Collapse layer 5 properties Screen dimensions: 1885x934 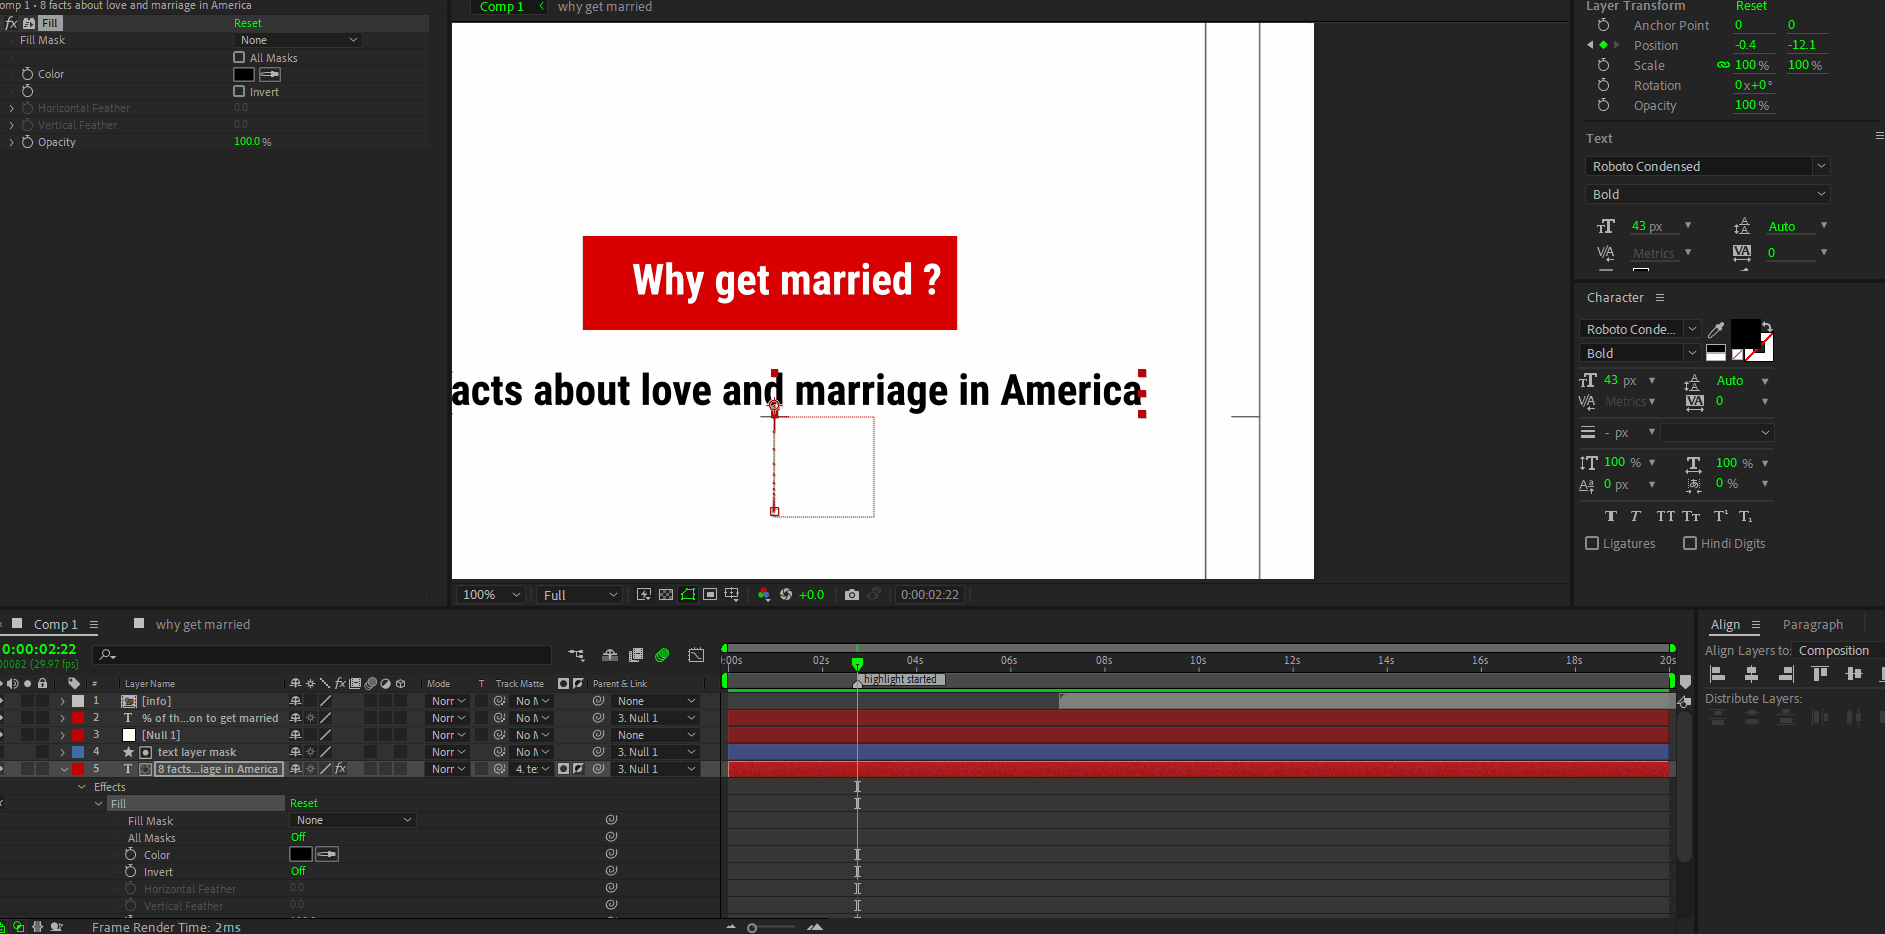pyautogui.click(x=64, y=769)
